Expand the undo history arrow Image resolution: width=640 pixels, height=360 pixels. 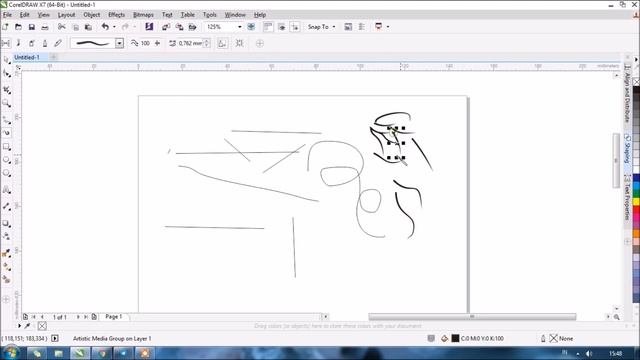click(114, 27)
